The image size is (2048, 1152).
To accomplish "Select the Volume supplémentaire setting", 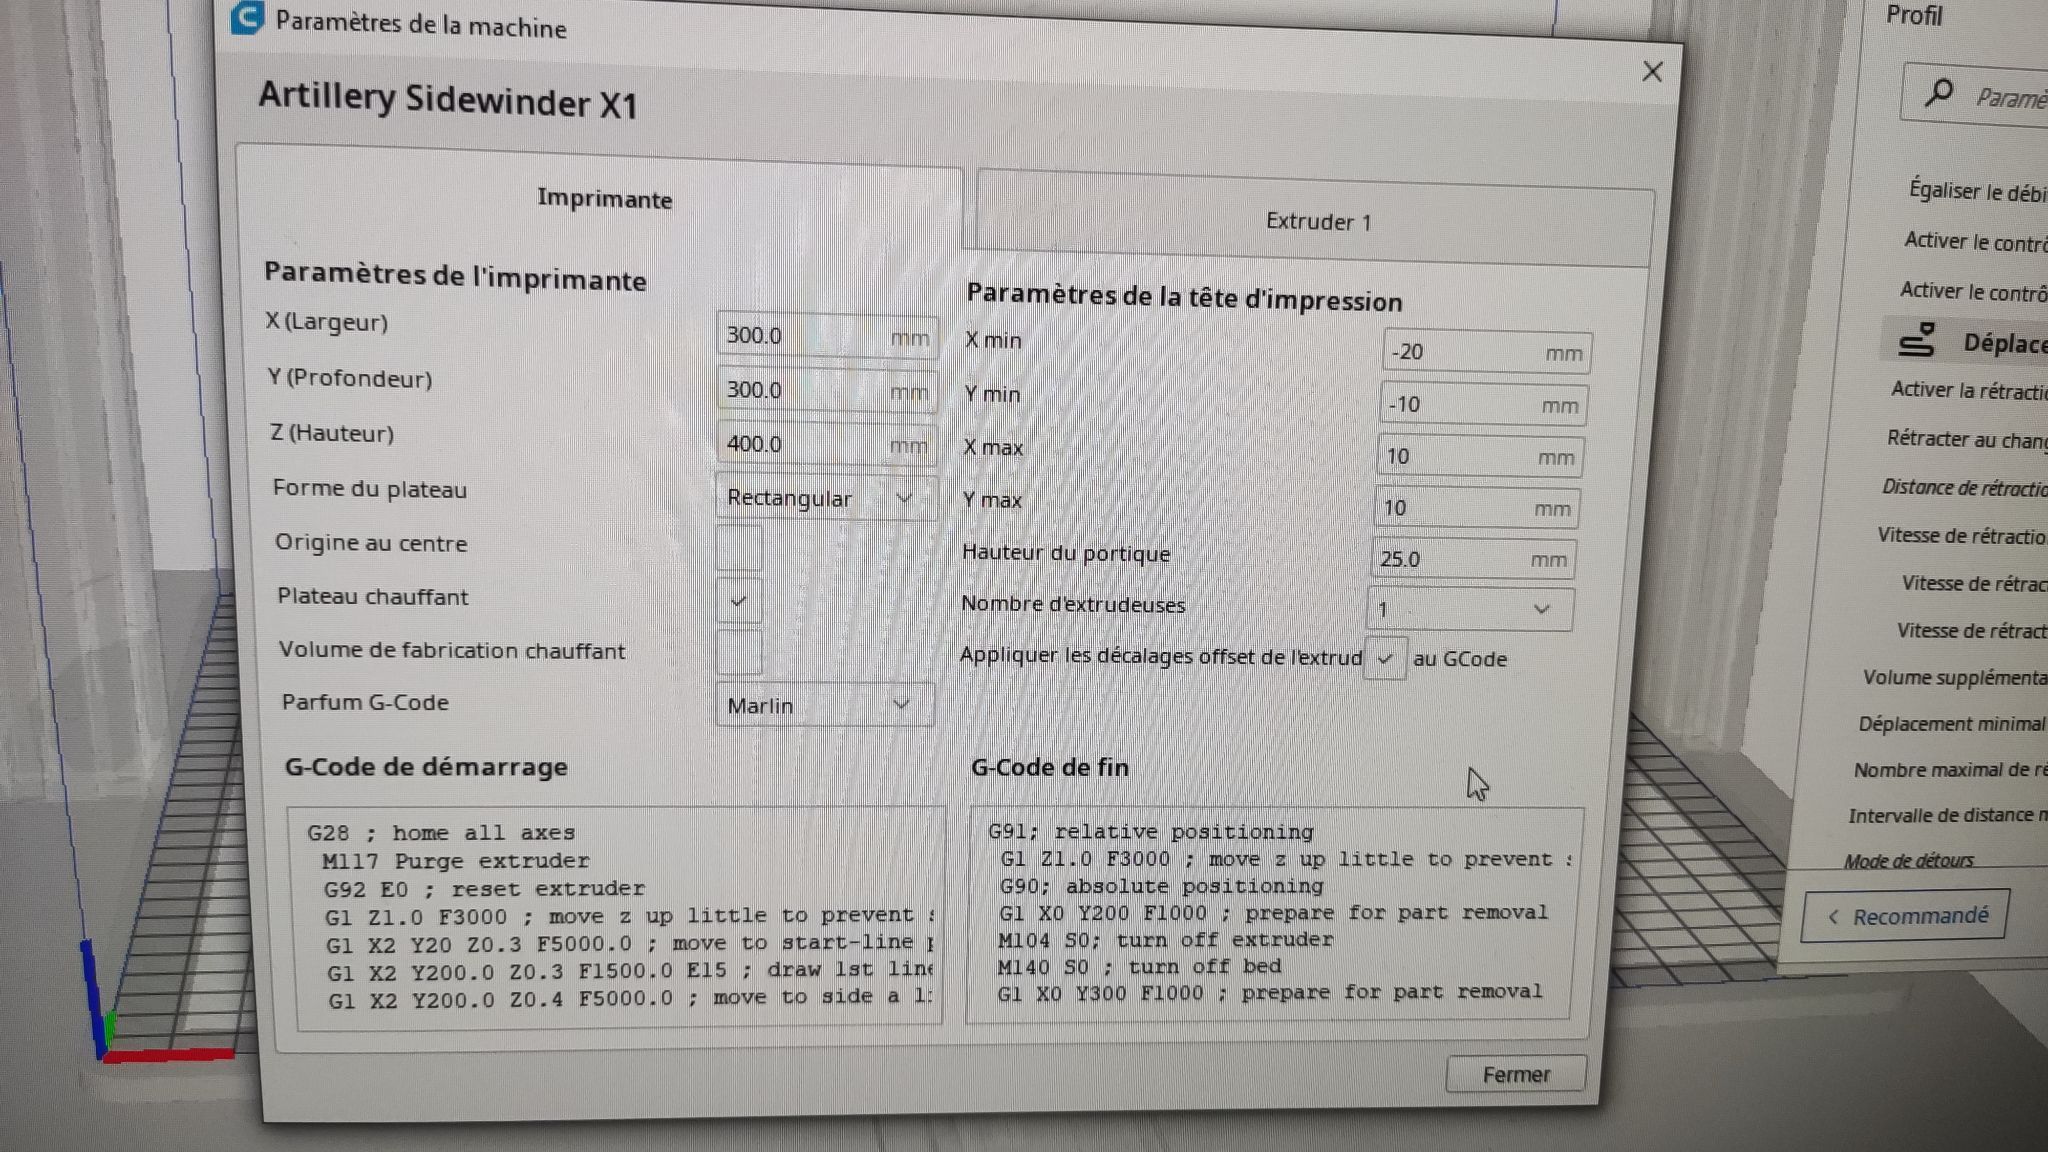I will 1955,677.
